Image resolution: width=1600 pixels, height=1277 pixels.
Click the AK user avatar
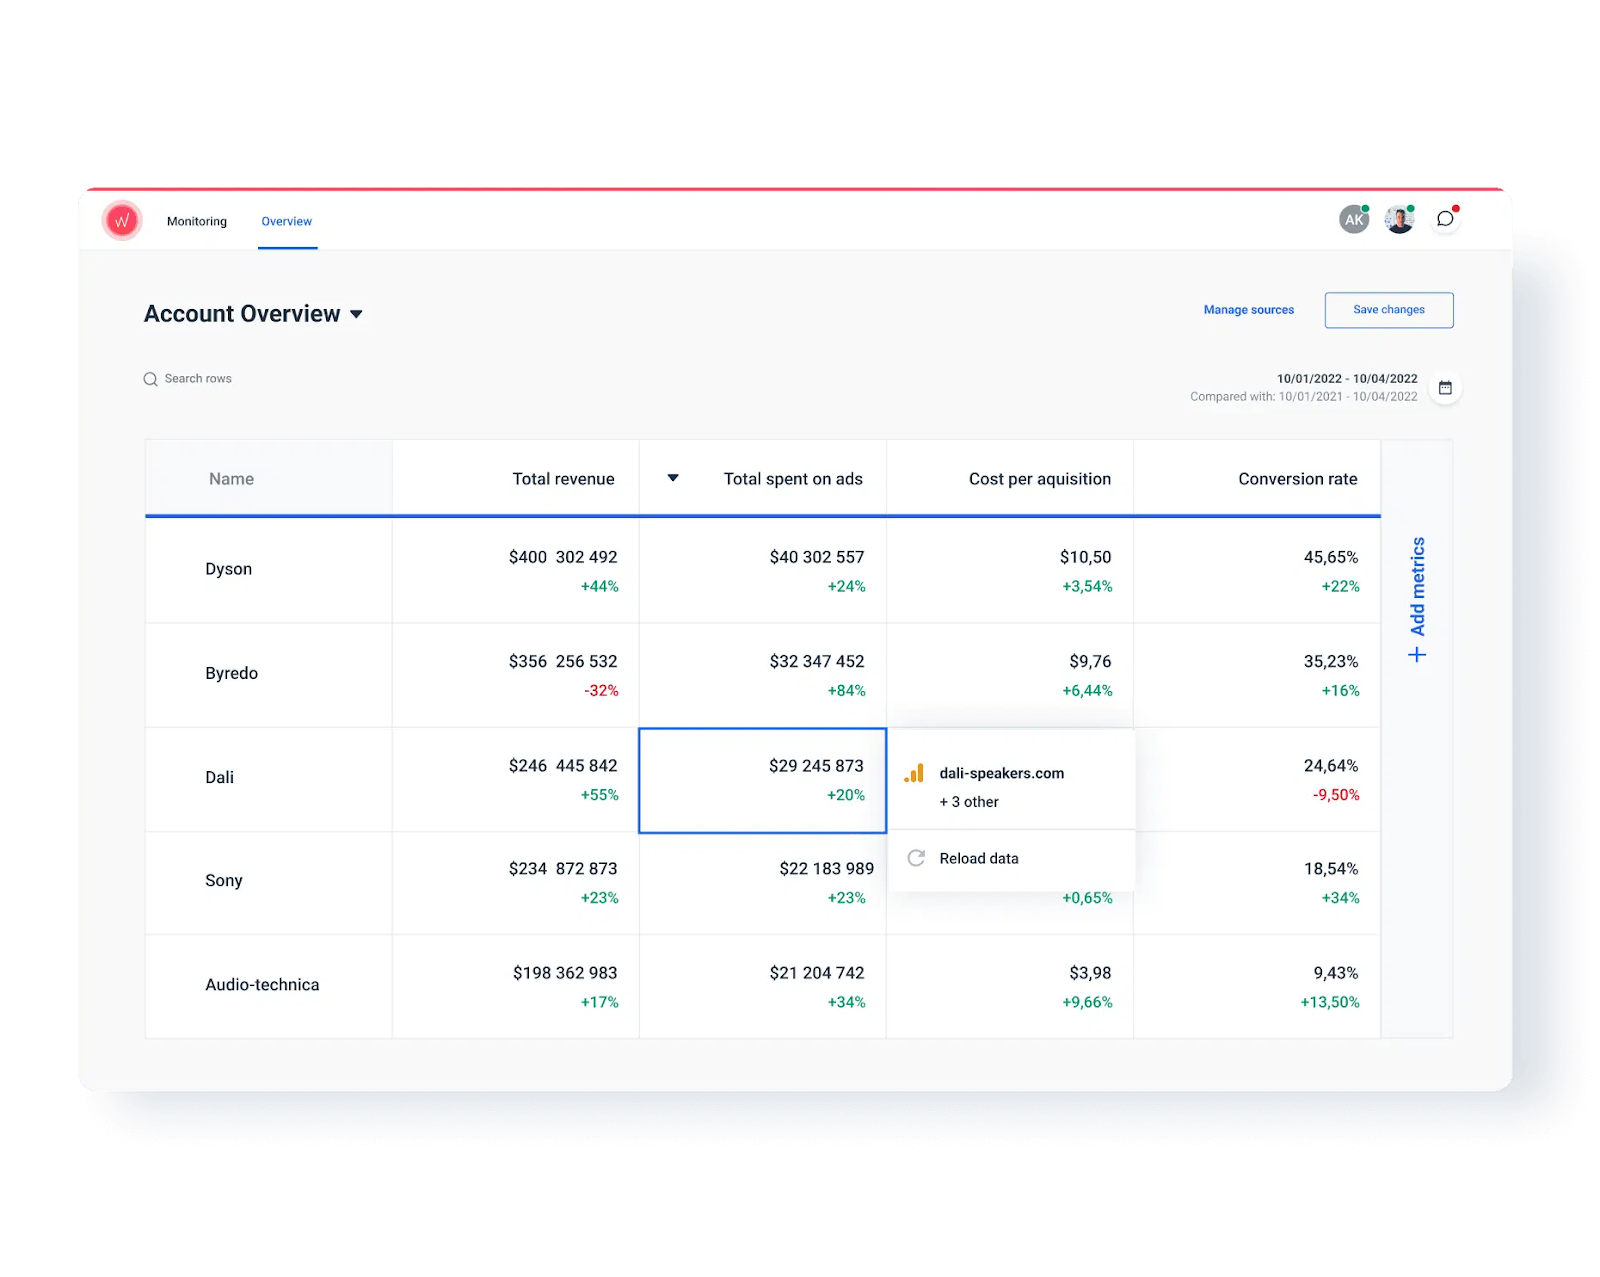[1353, 218]
